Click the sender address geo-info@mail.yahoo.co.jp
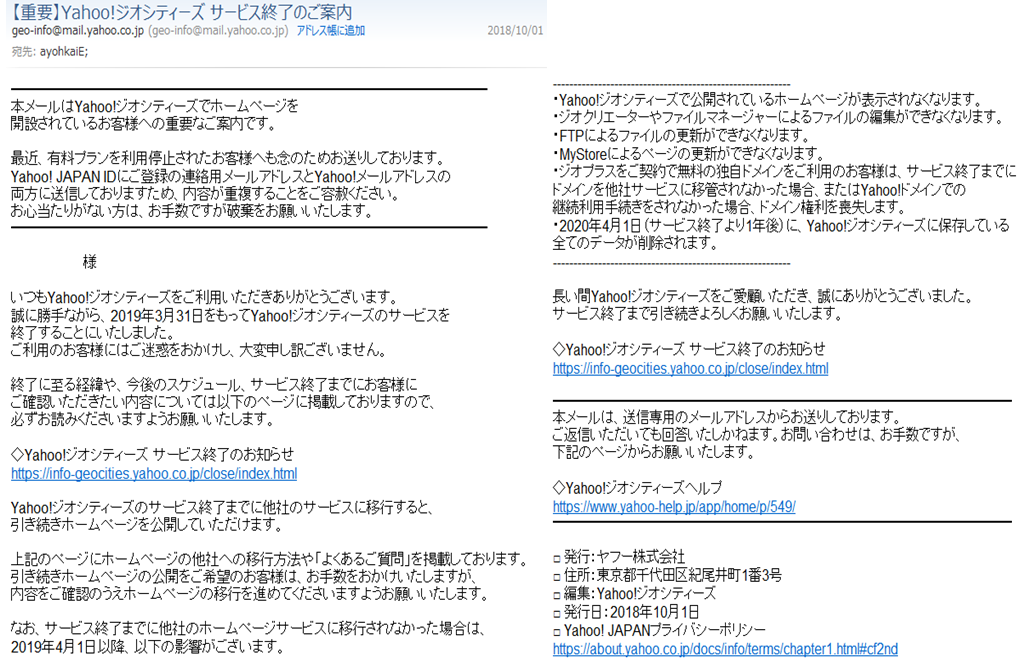 [78, 31]
